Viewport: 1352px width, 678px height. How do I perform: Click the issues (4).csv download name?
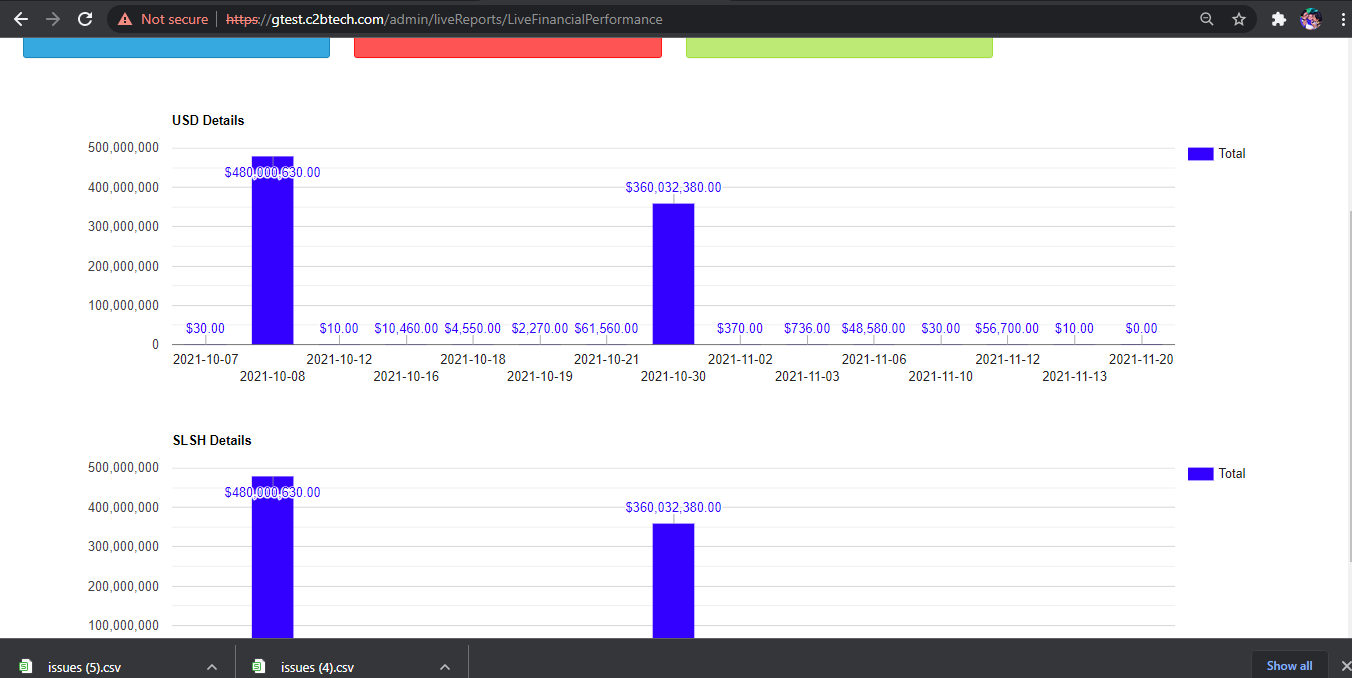click(x=317, y=667)
